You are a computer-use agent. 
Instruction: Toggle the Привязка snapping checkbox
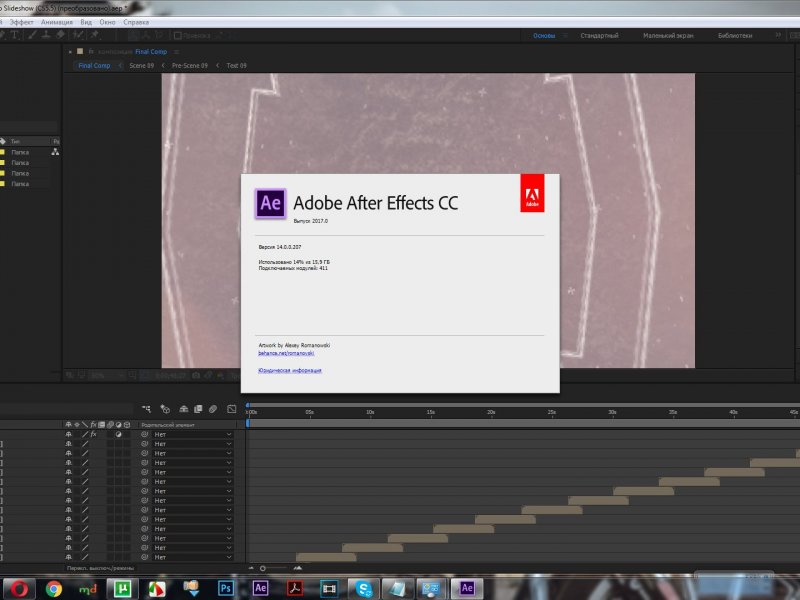point(178,35)
